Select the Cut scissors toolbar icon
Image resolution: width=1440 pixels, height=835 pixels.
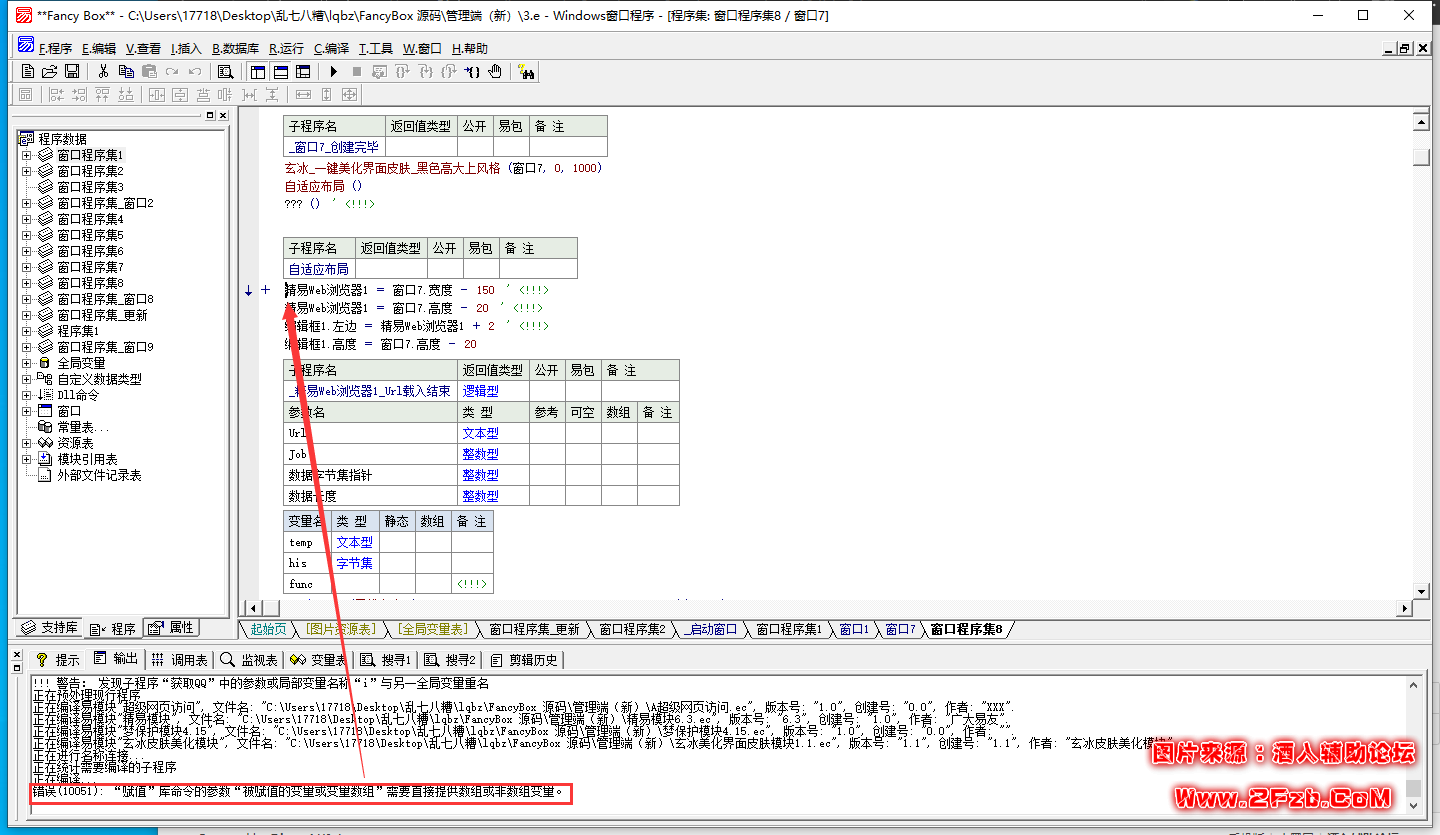[102, 71]
